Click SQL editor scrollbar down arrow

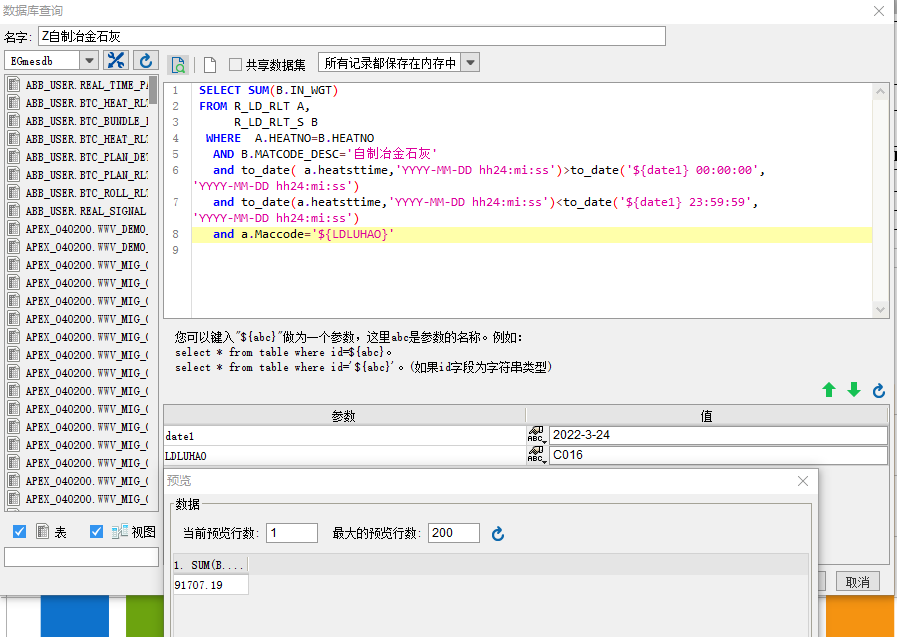tap(880, 310)
